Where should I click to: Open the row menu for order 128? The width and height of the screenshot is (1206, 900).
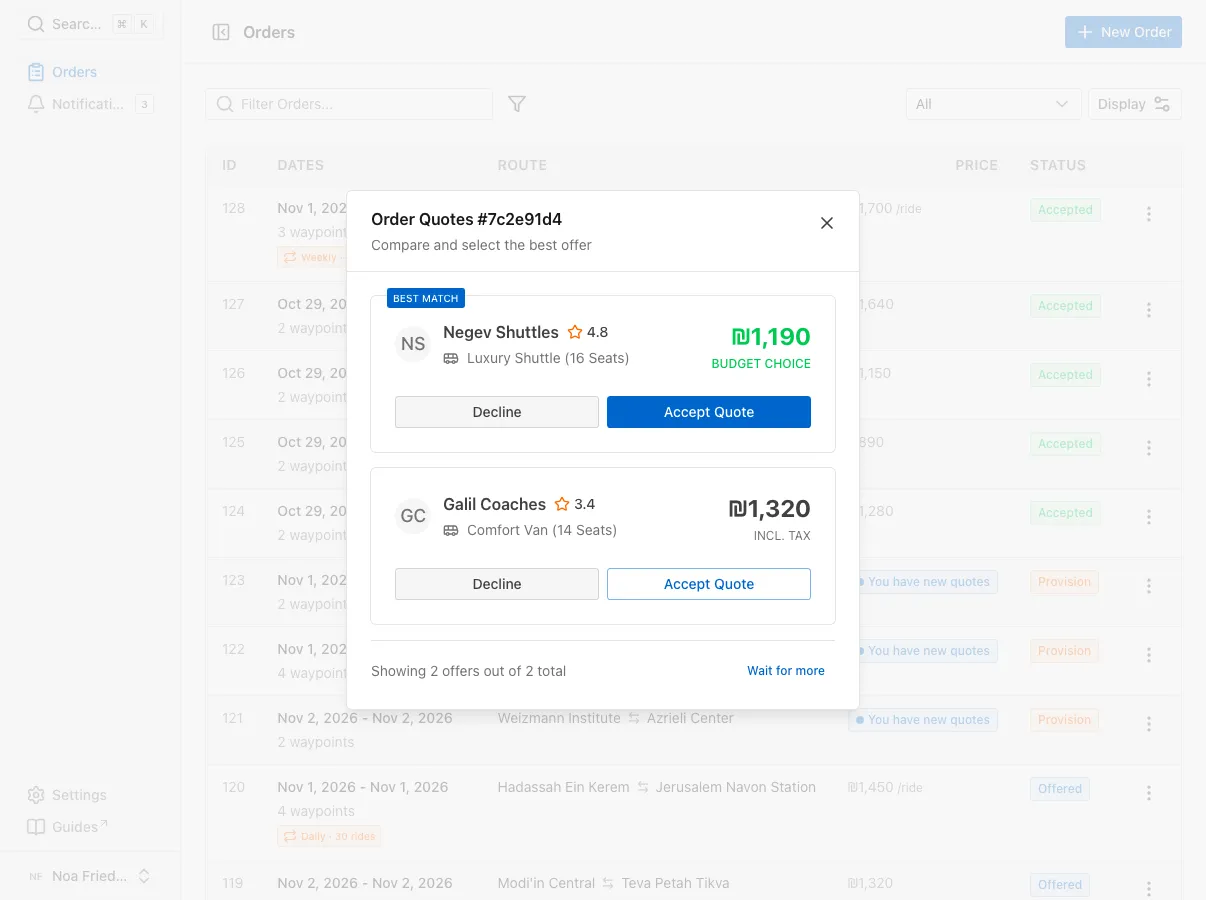(x=1149, y=214)
